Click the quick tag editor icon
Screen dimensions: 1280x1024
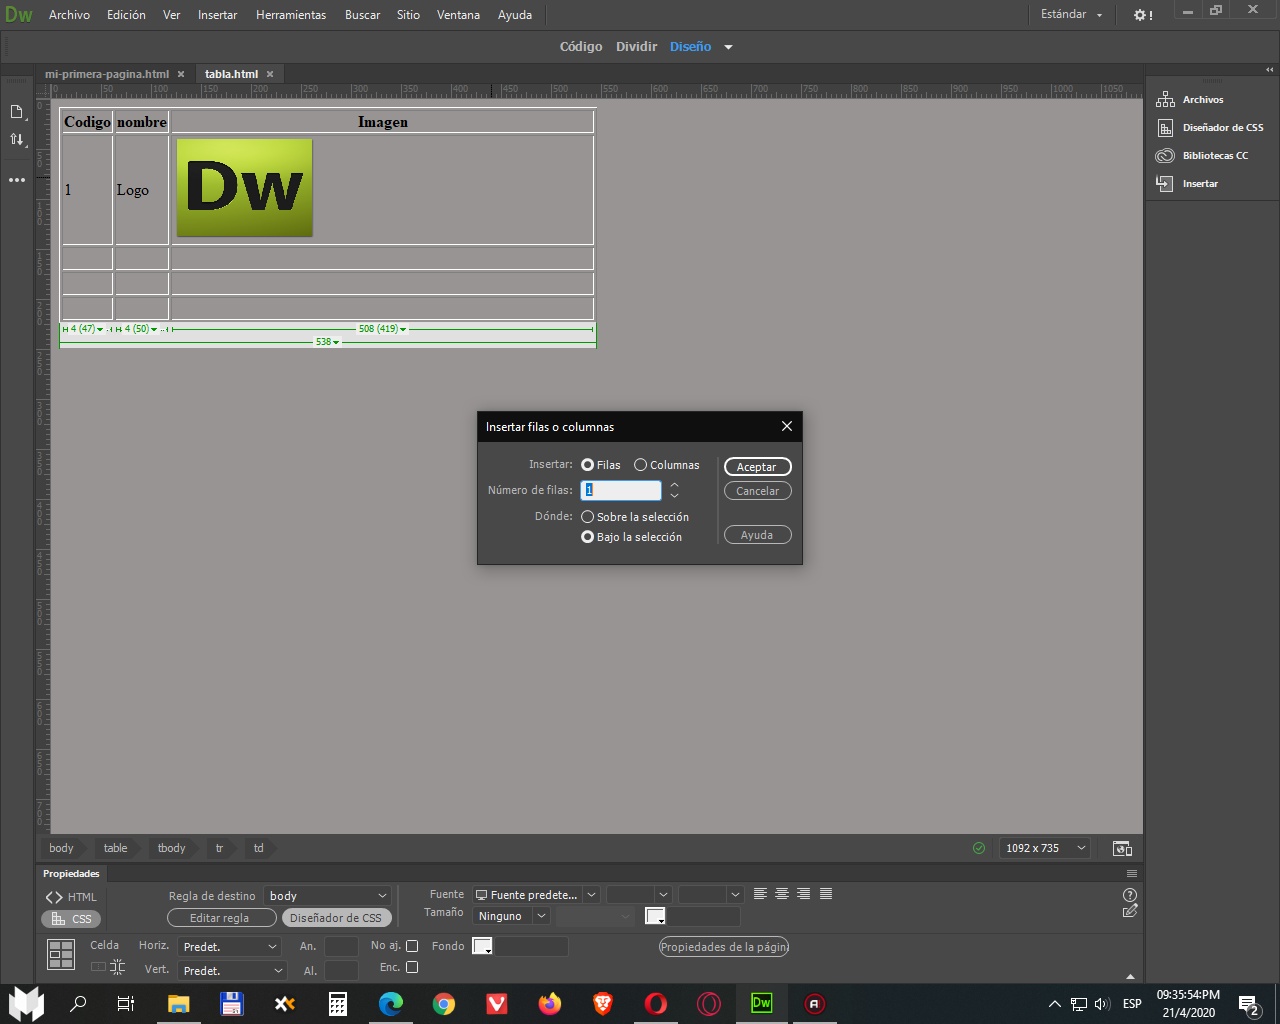tap(1130, 911)
